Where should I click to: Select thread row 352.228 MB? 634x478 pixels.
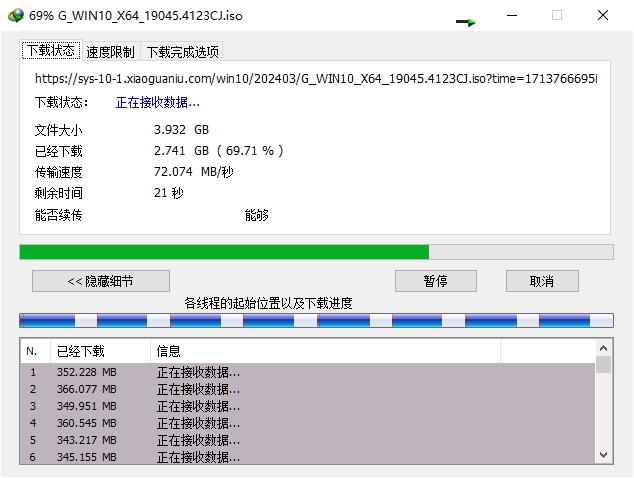point(308,372)
